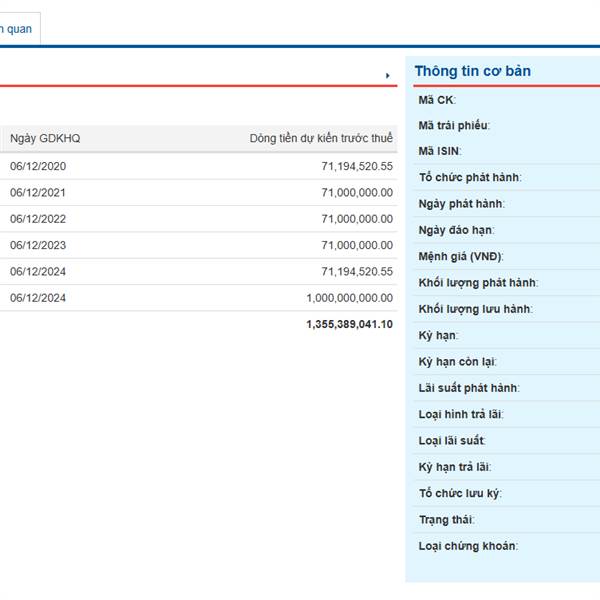Click the "Tổ chức phát hành" label
600x600 pixels.
(470, 178)
